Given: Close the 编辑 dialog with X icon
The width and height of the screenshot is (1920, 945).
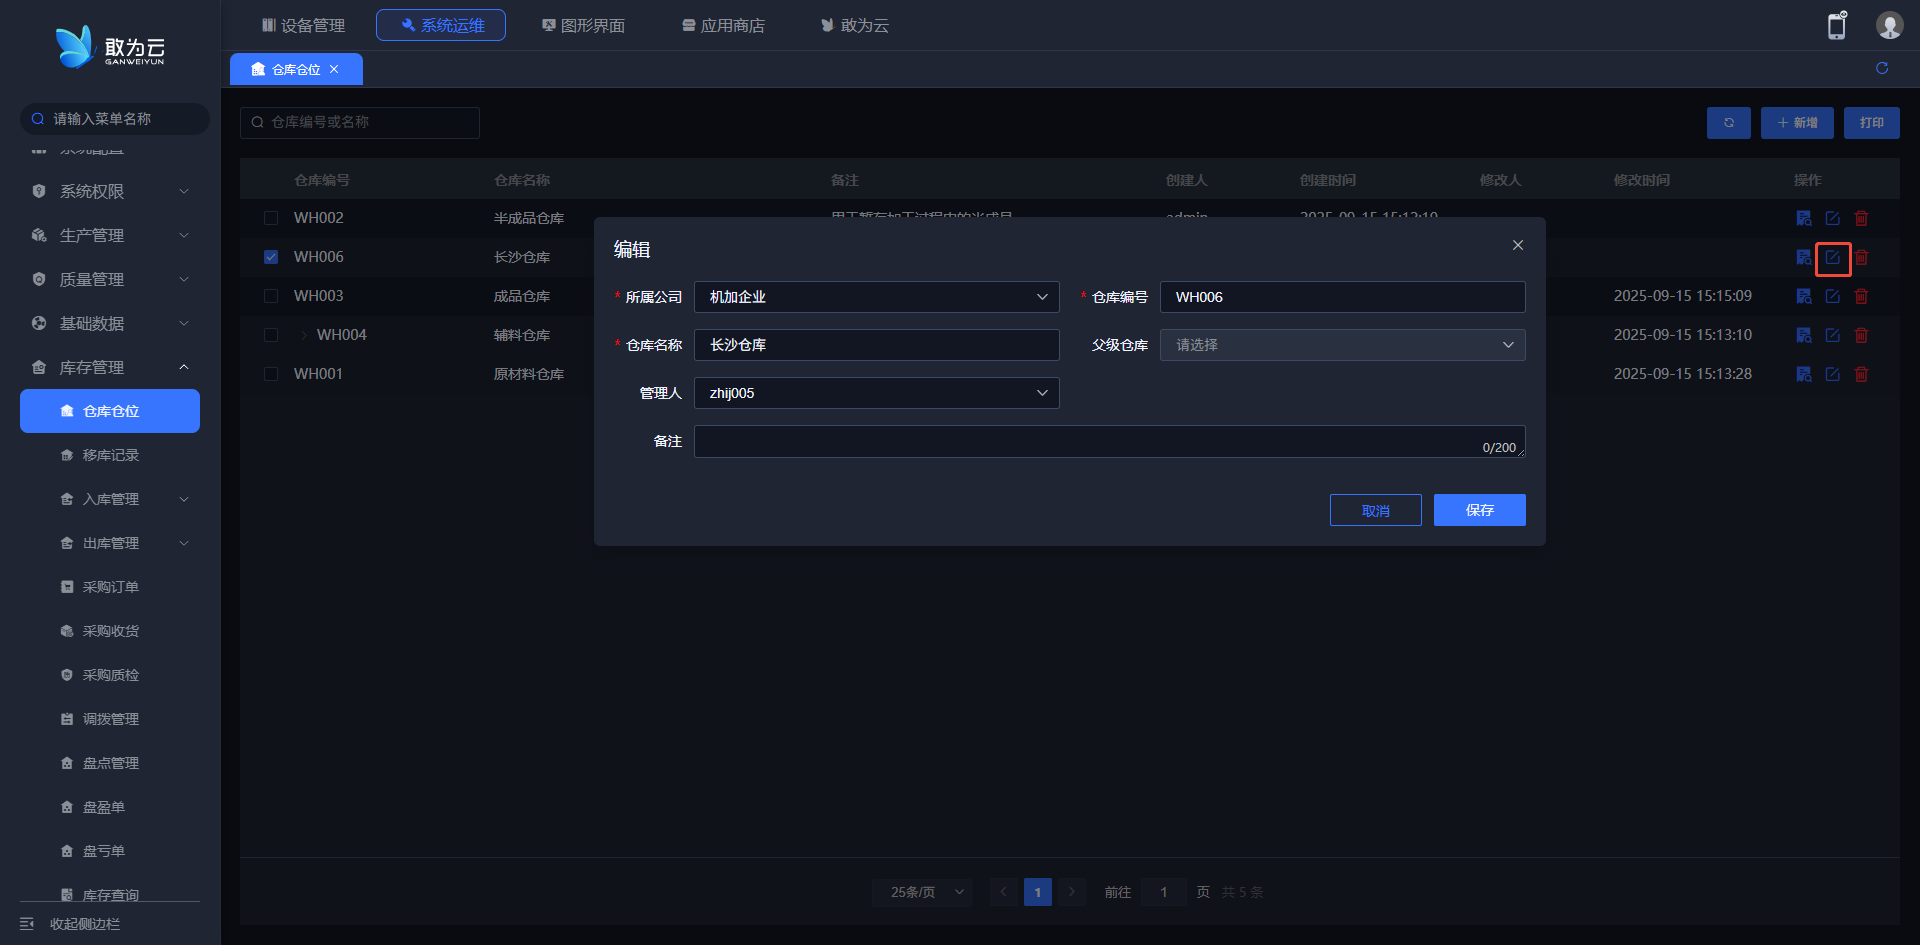Looking at the screenshot, I should (1517, 245).
